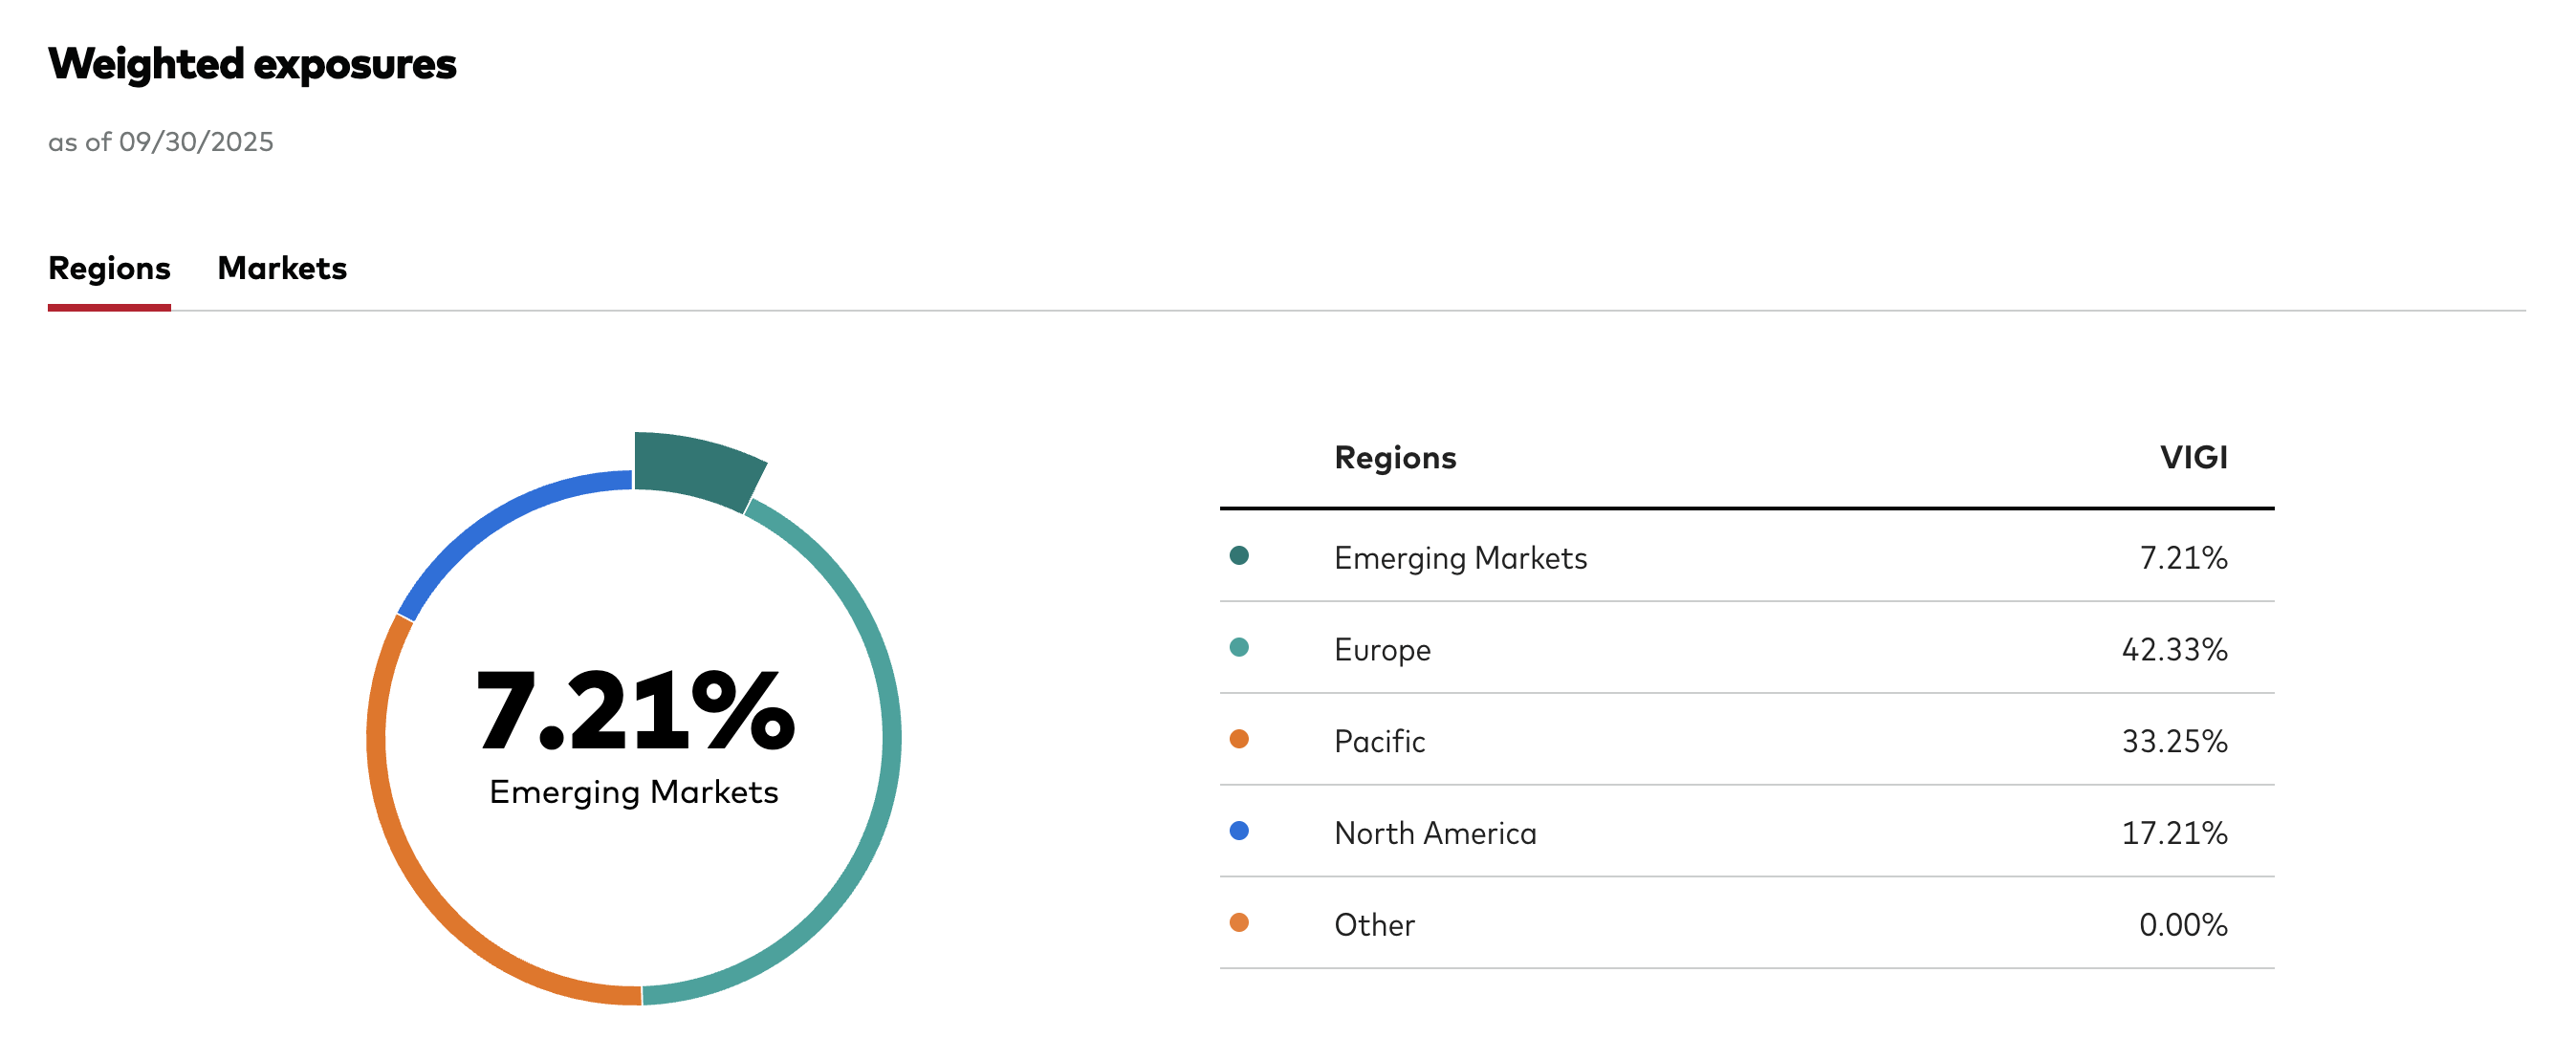The height and width of the screenshot is (1038, 2576).
Task: Select the Emerging Markets table row label
Action: 1460,558
